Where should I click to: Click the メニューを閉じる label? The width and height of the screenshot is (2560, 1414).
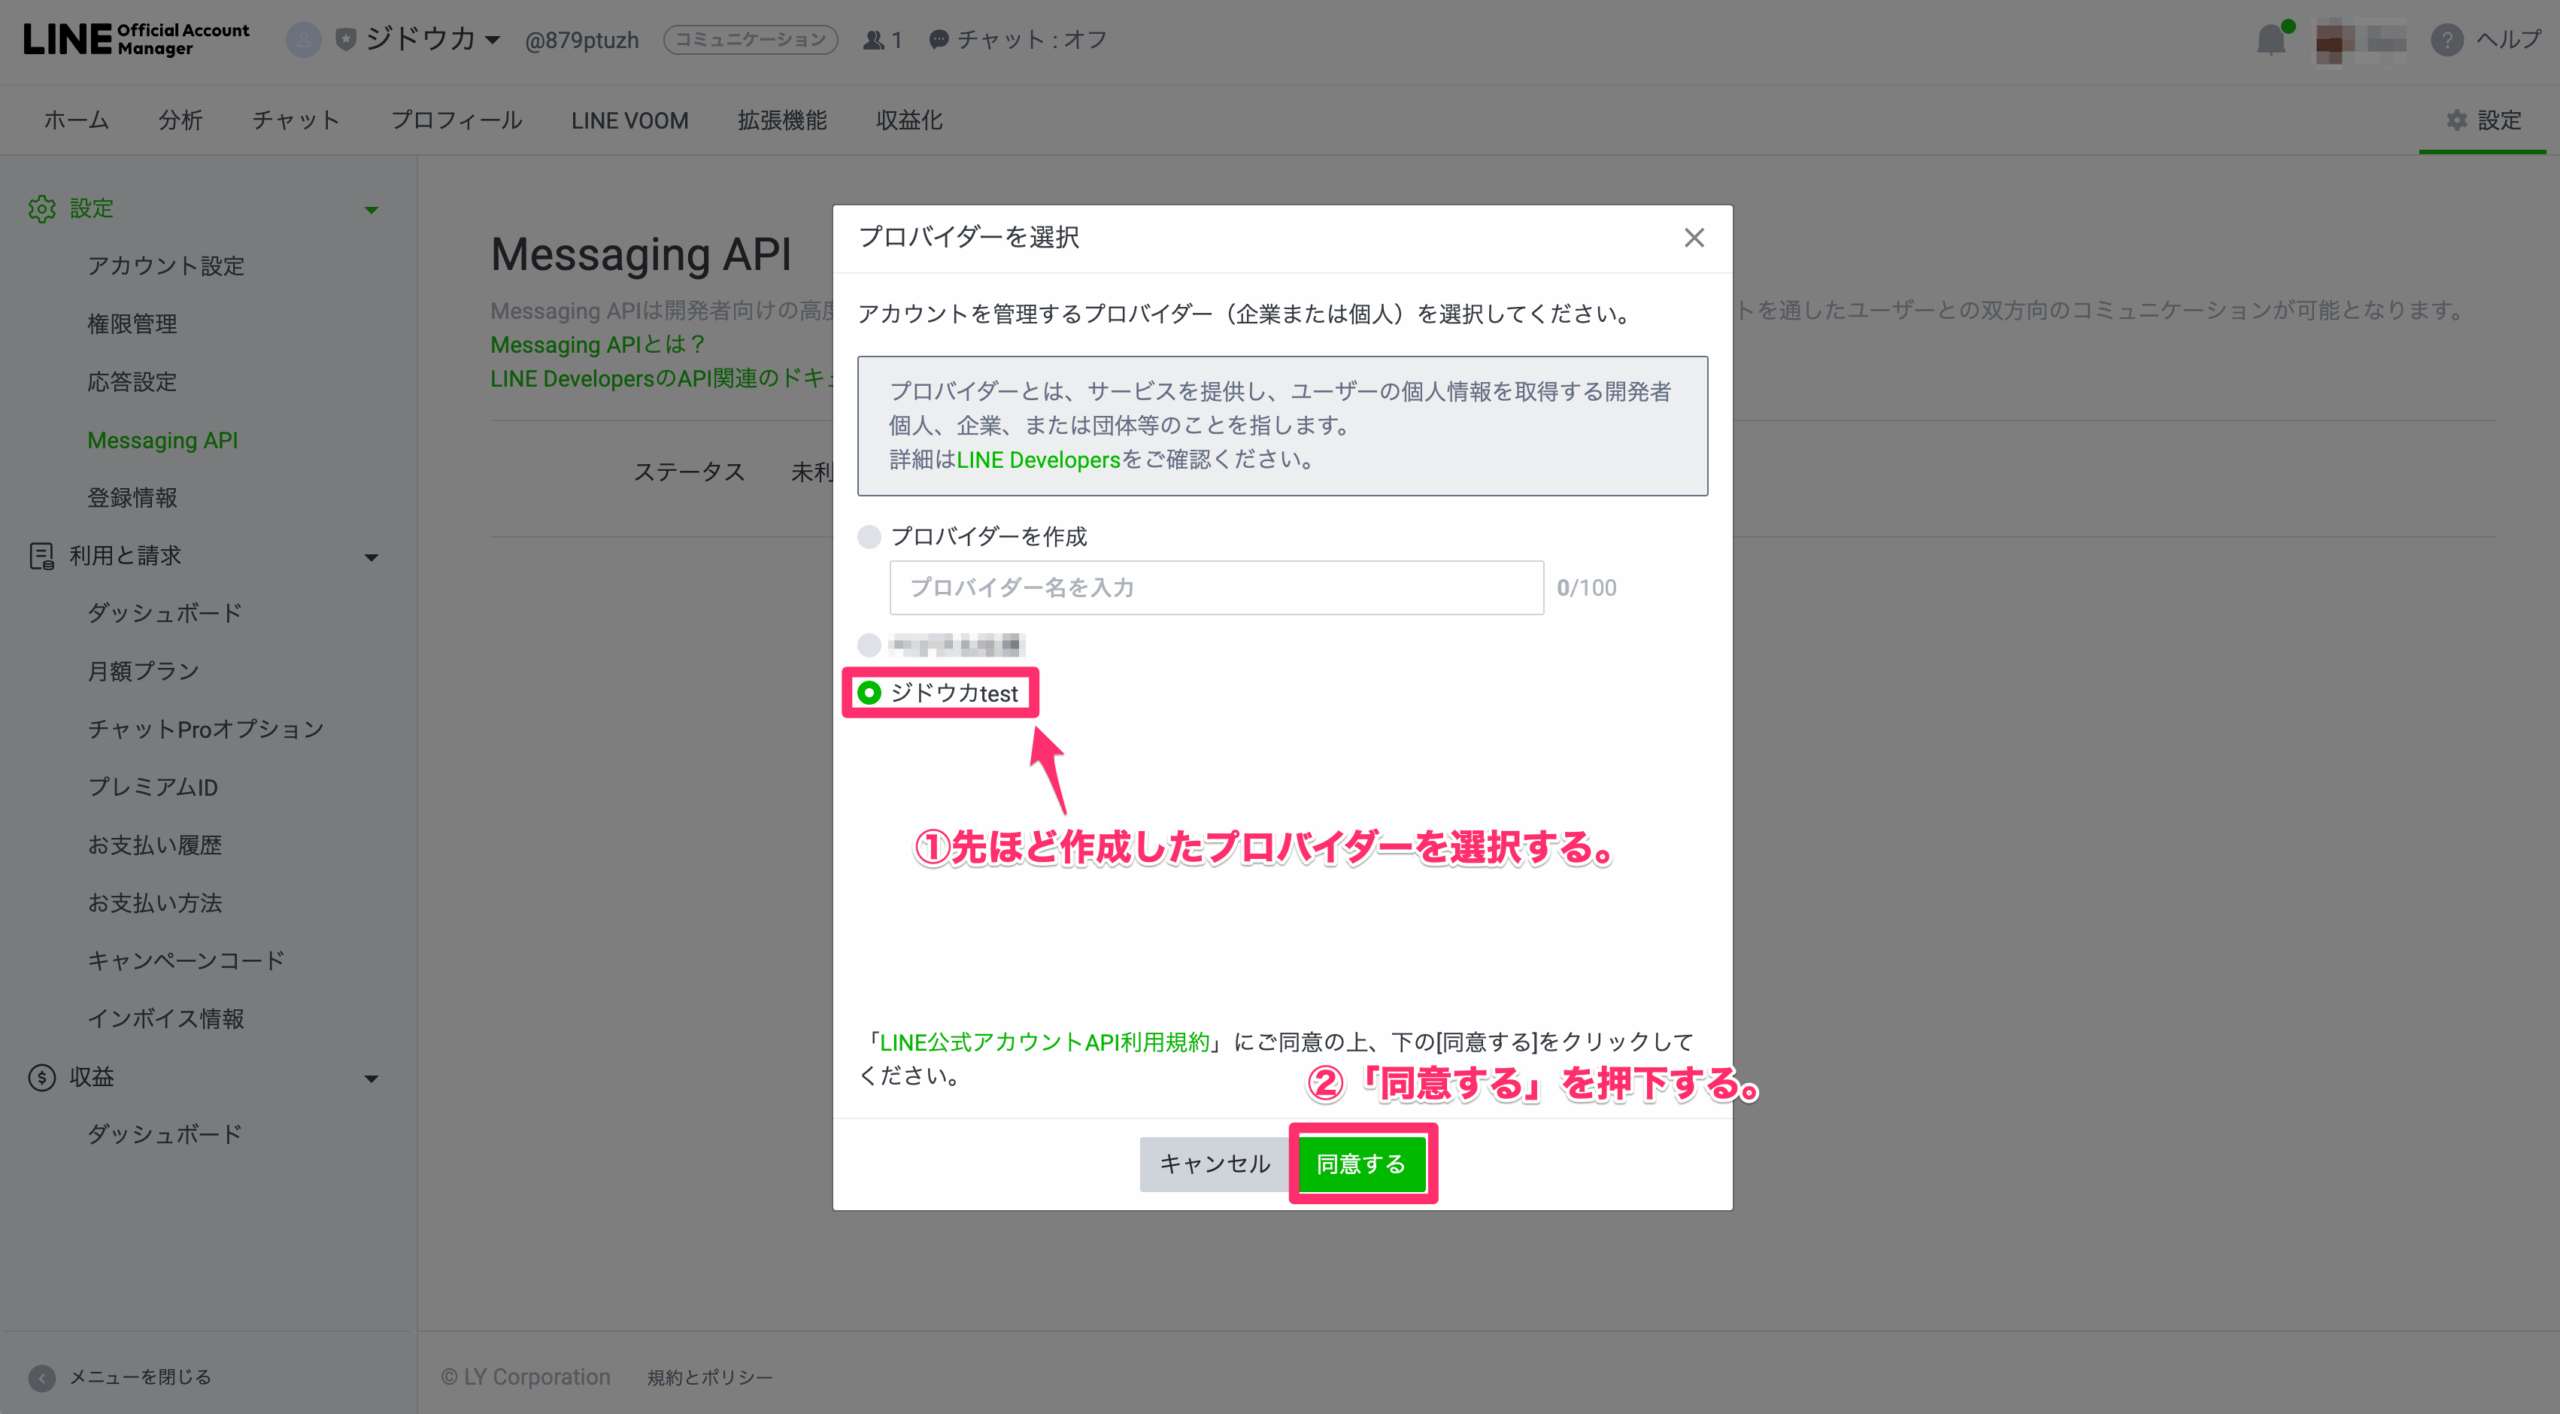point(140,1378)
